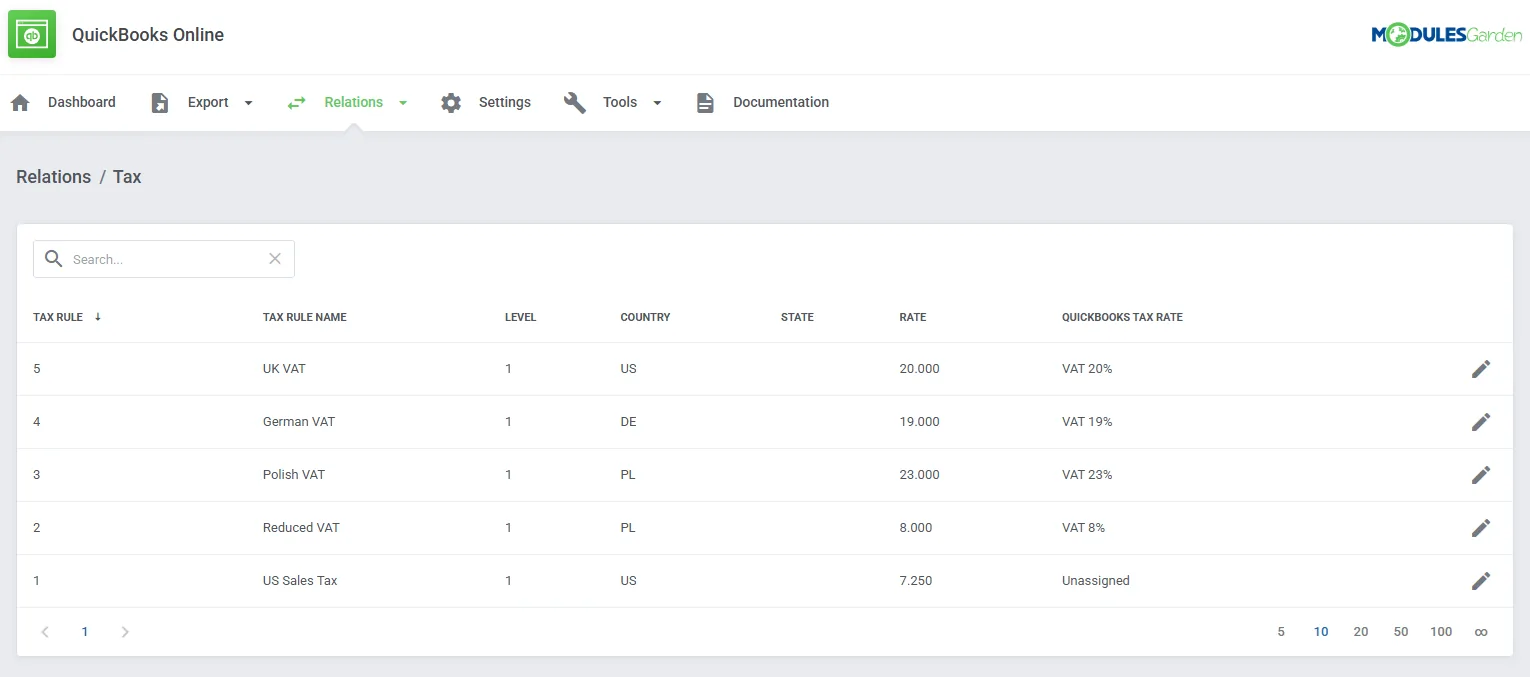Edit the Polish VAT tax rule
Image resolution: width=1530 pixels, height=677 pixels.
1481,475
